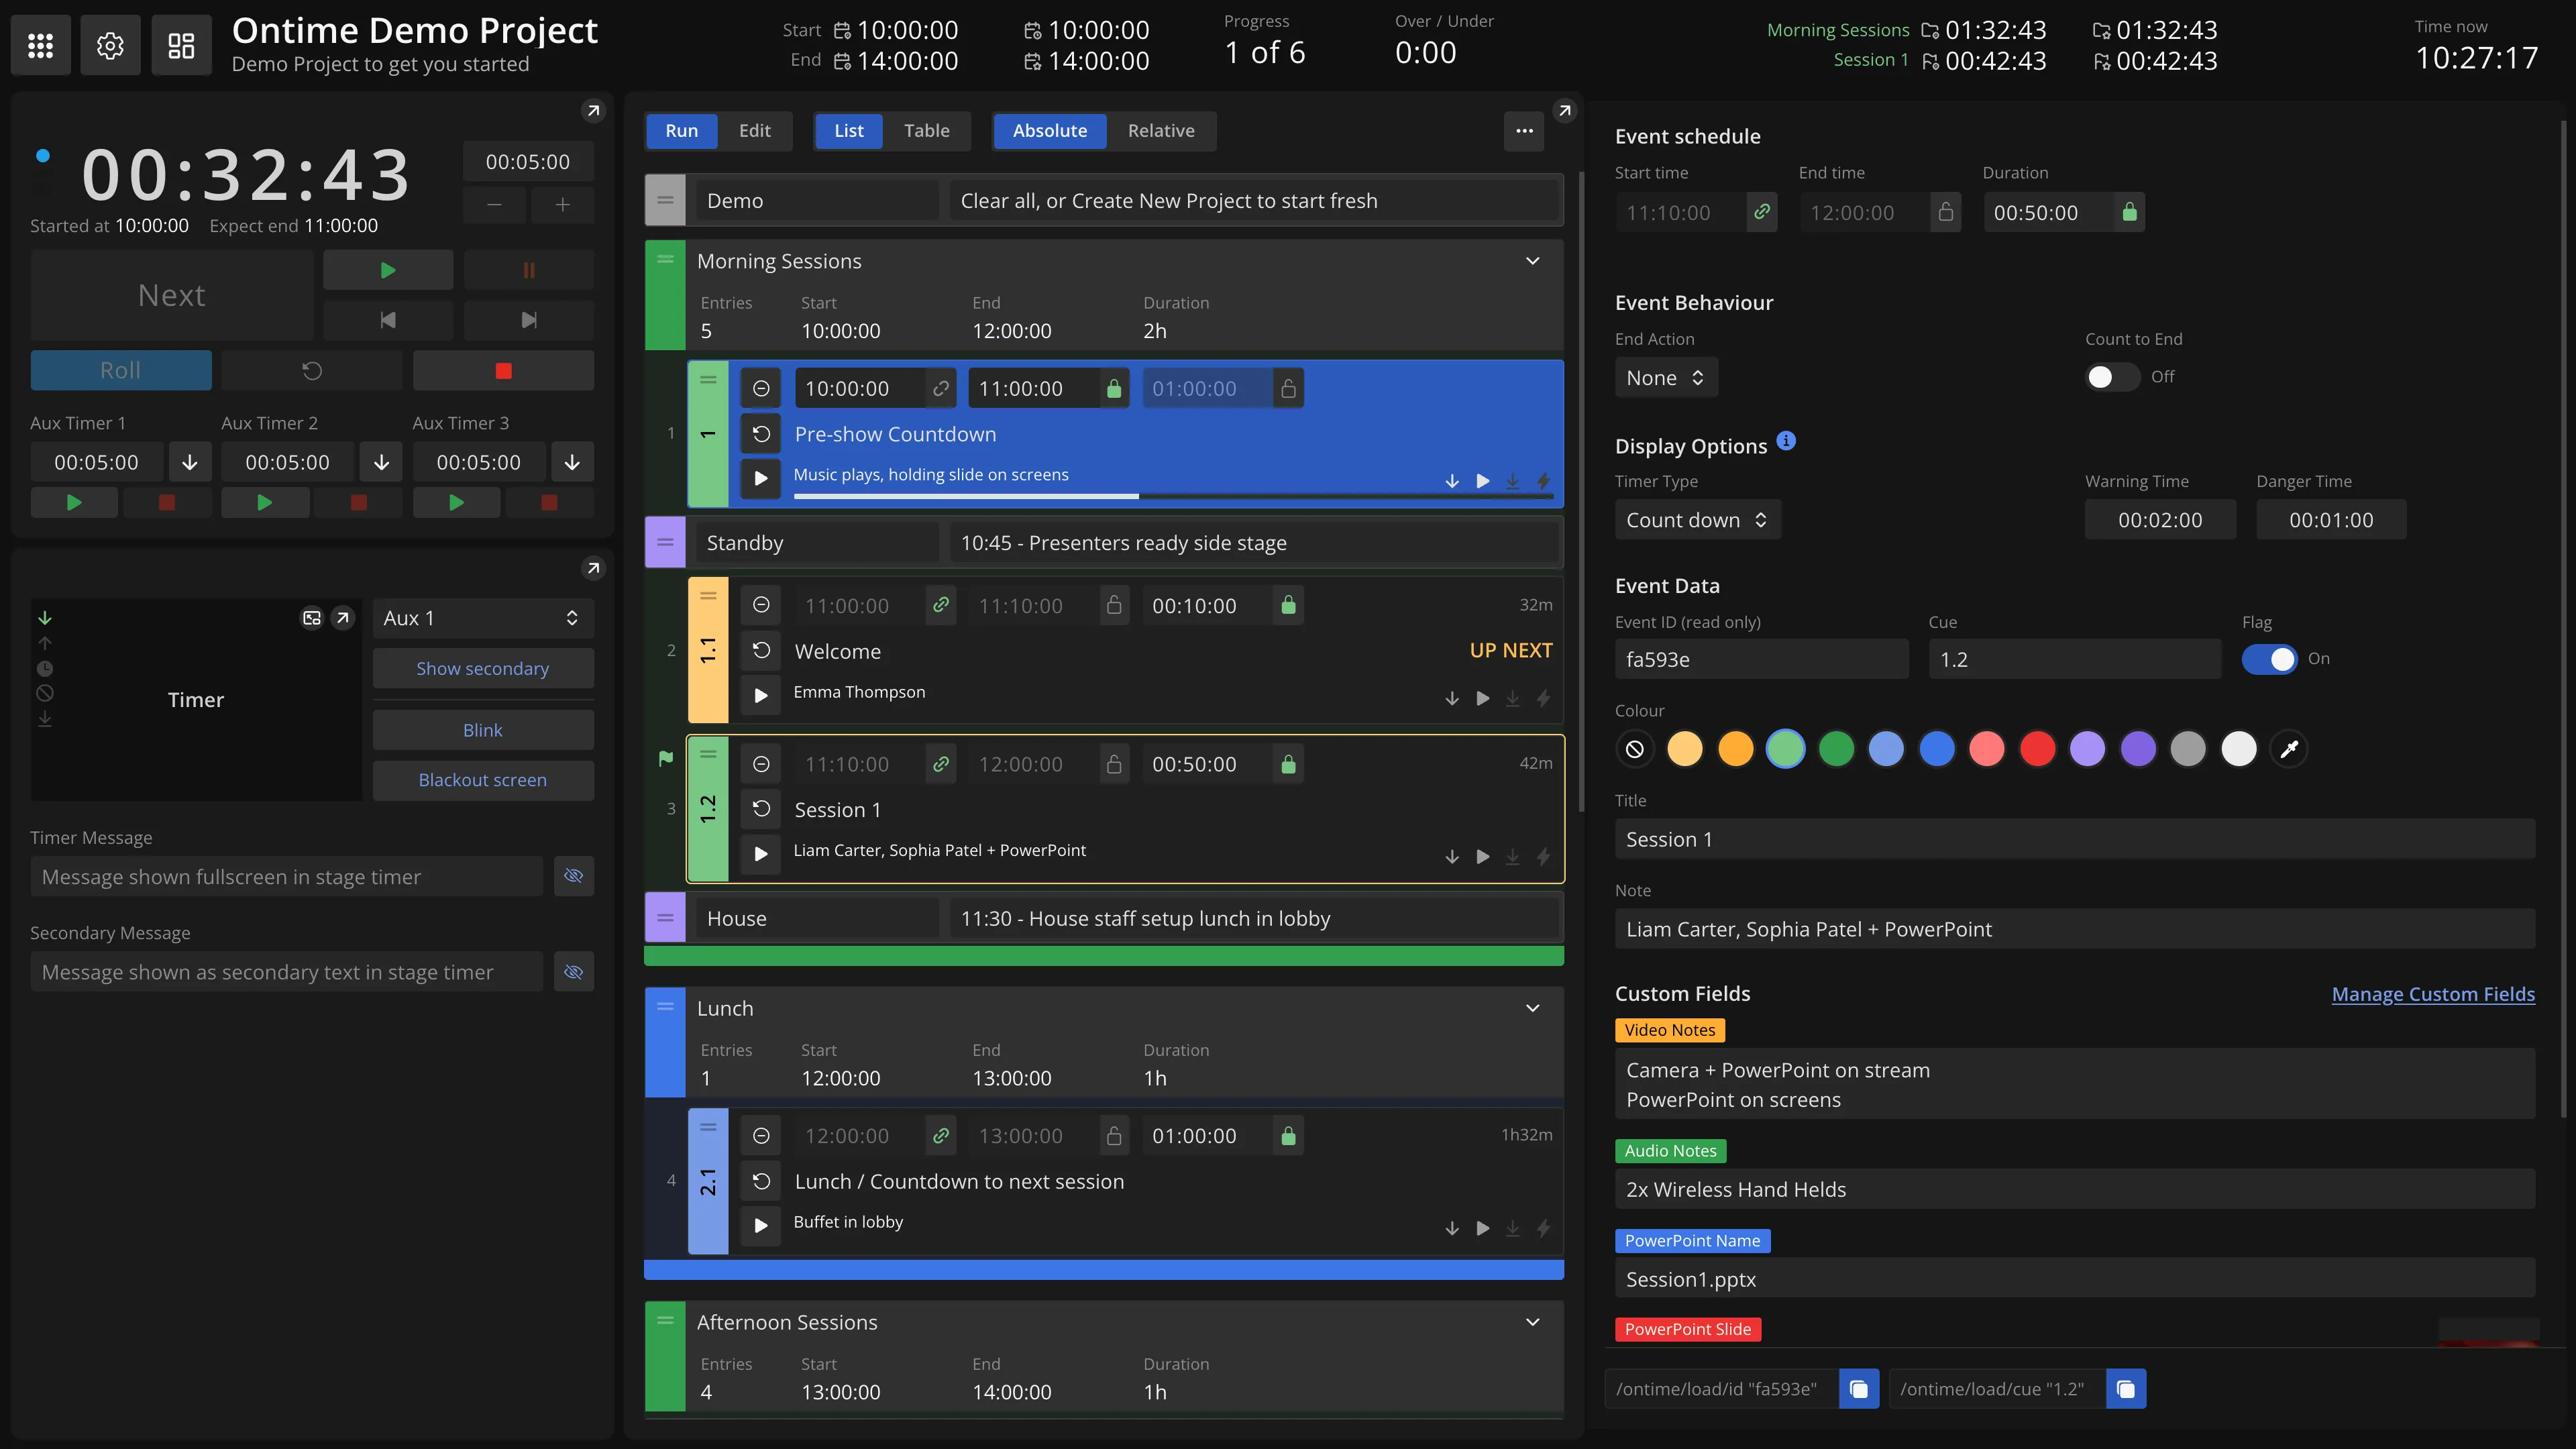Copy the /ontime/load/id OSC address

pos(1858,1389)
